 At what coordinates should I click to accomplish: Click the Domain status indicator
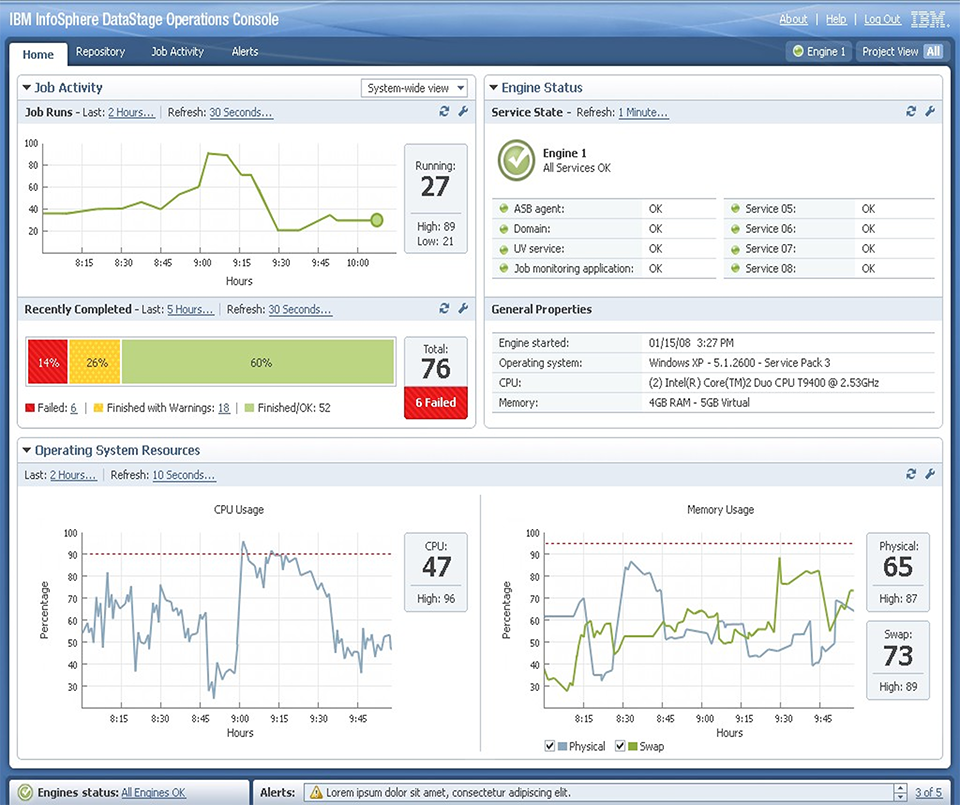point(504,229)
